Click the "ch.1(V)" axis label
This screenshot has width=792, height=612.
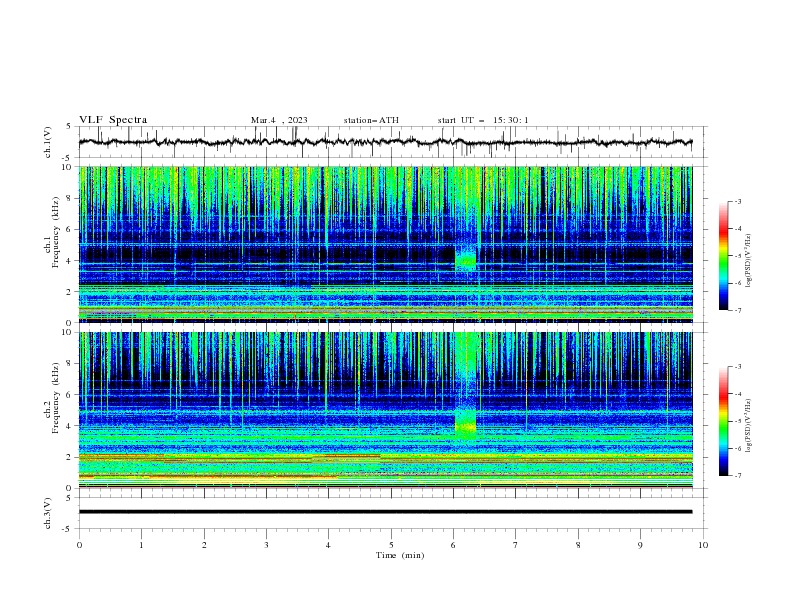[x=48, y=142]
